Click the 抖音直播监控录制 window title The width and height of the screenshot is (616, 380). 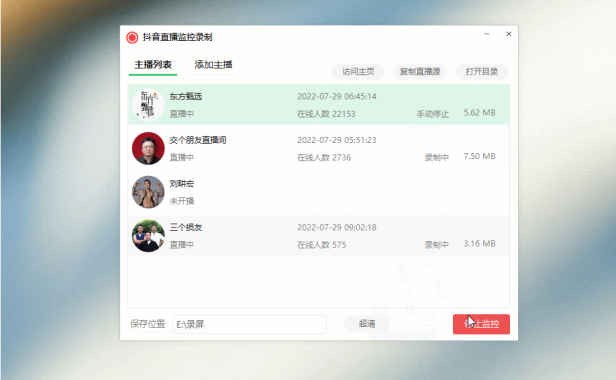coord(178,37)
